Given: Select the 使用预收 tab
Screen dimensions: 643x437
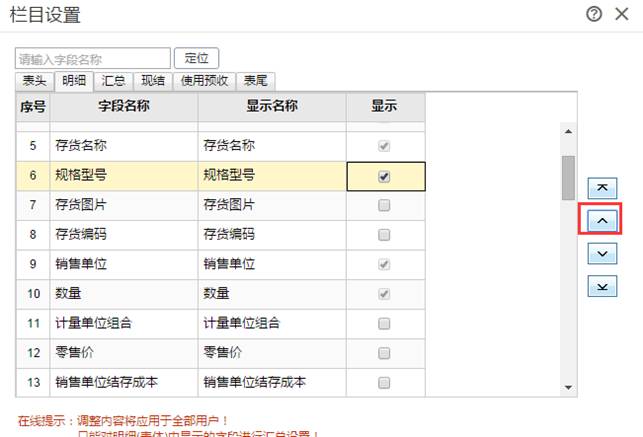Looking at the screenshot, I should (x=204, y=82).
